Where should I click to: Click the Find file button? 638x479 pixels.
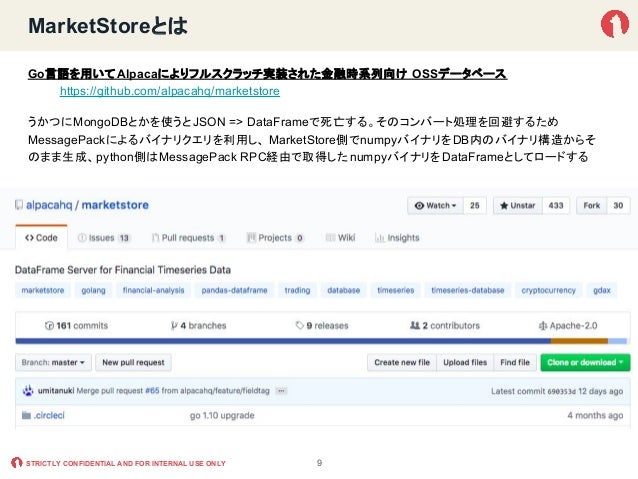515,362
